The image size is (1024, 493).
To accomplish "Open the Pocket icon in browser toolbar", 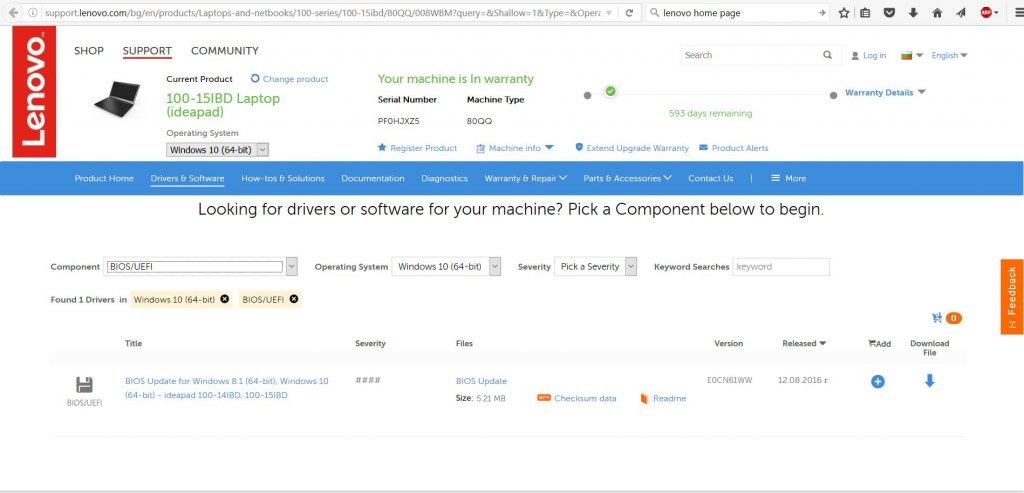I will pyautogui.click(x=889, y=12).
